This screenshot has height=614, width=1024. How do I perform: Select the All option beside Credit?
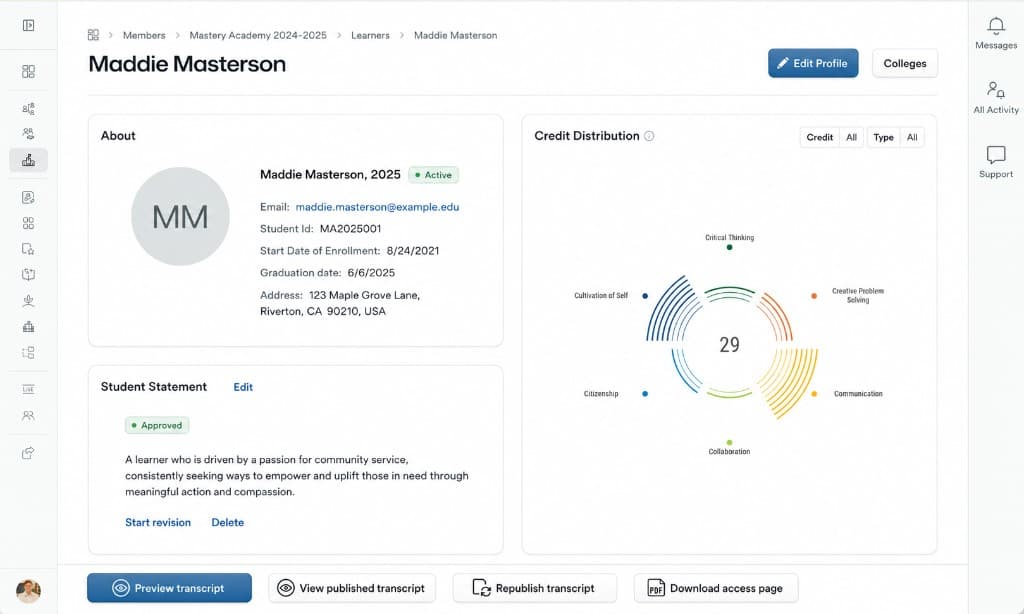coord(852,137)
